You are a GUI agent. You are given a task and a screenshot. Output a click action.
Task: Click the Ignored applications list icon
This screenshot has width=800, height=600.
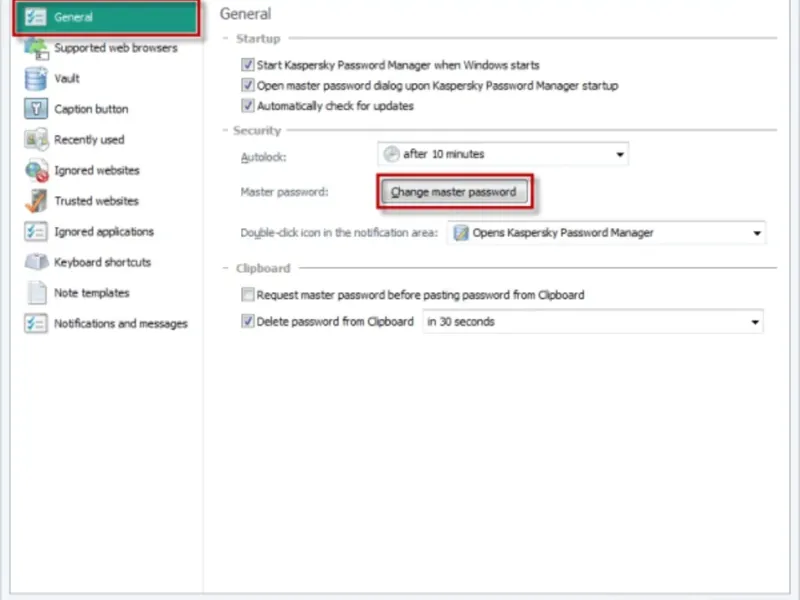[36, 232]
